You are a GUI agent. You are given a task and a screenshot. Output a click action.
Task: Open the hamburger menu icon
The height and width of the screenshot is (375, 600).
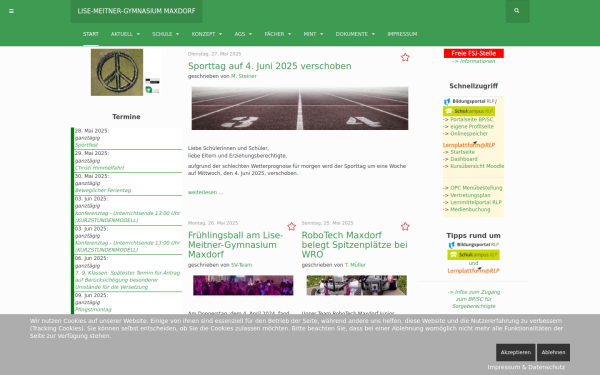pos(11,11)
